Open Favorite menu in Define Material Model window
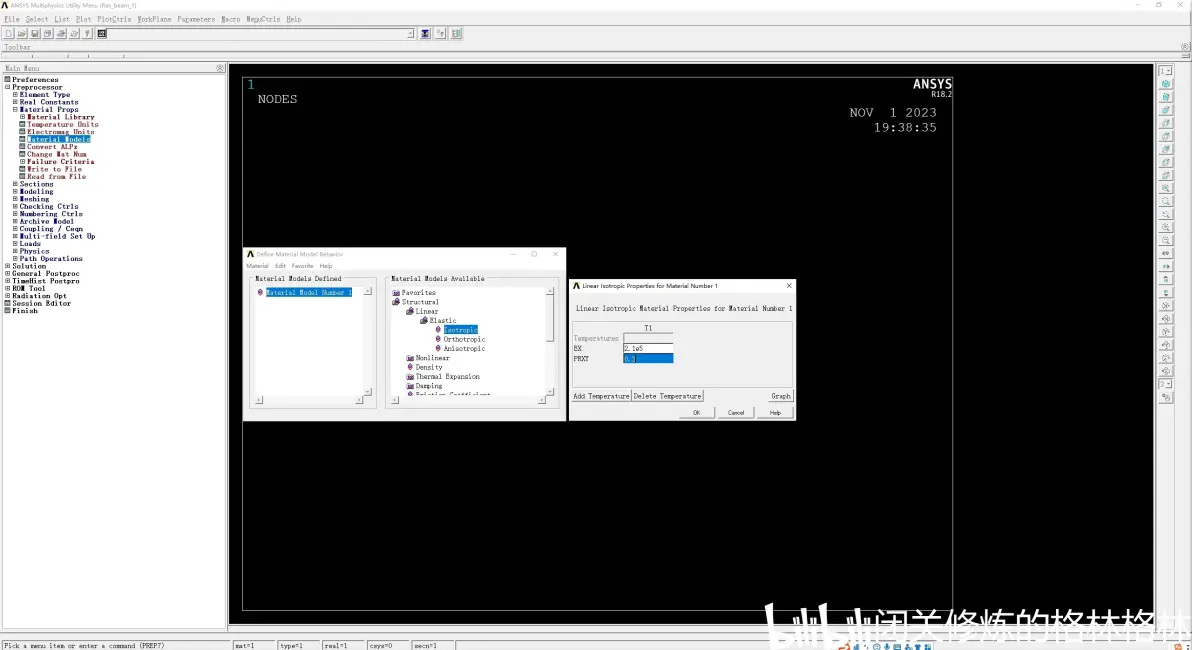Viewport: 1192px width, 650px height. click(x=303, y=266)
